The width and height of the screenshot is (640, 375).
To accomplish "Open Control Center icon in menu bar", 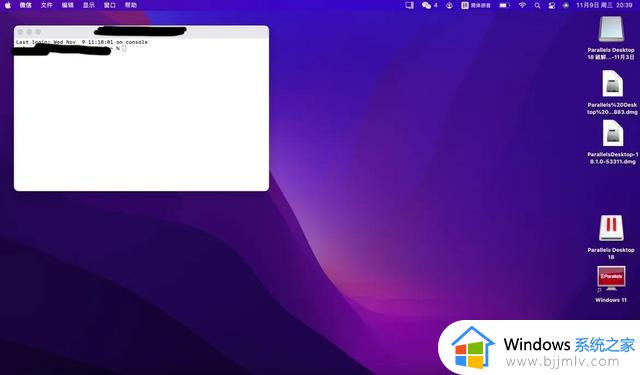I will [551, 5].
